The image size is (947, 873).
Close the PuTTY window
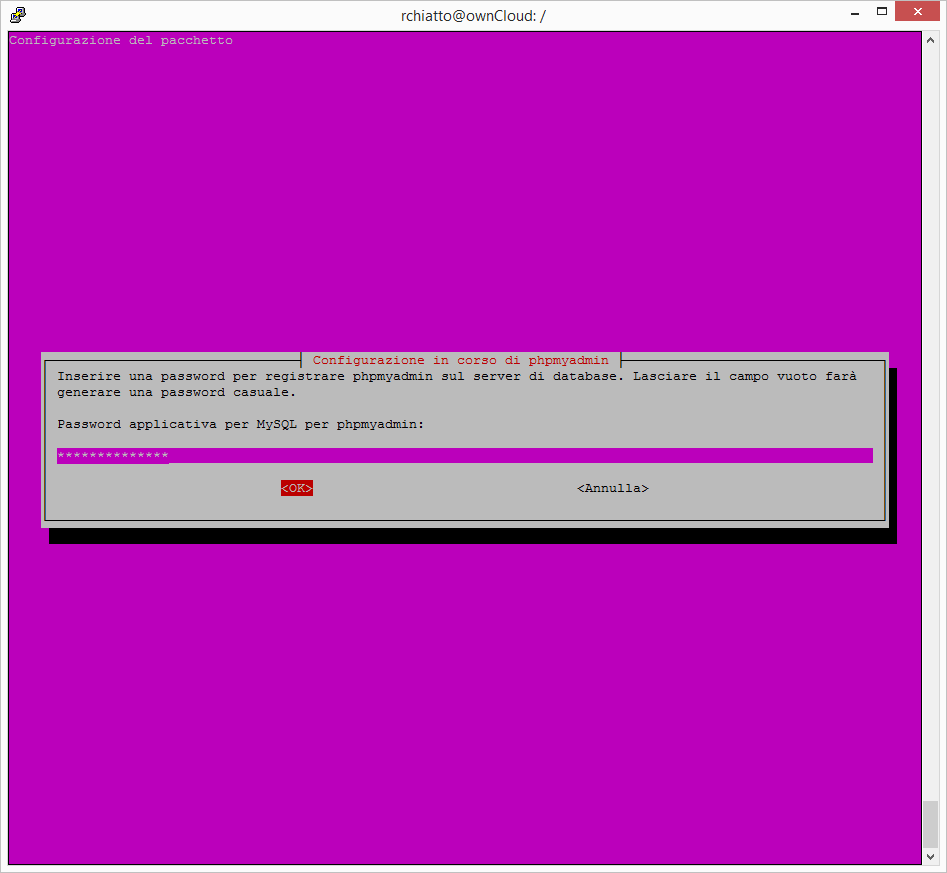917,11
